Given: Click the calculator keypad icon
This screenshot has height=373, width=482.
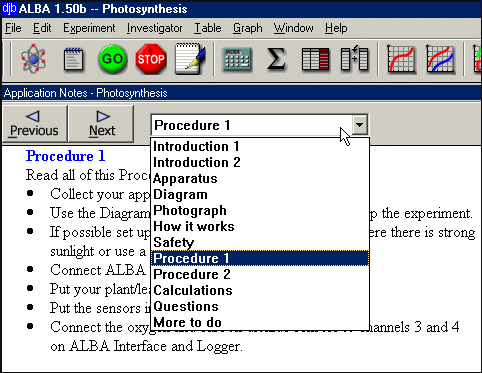Looking at the screenshot, I should 238,59.
